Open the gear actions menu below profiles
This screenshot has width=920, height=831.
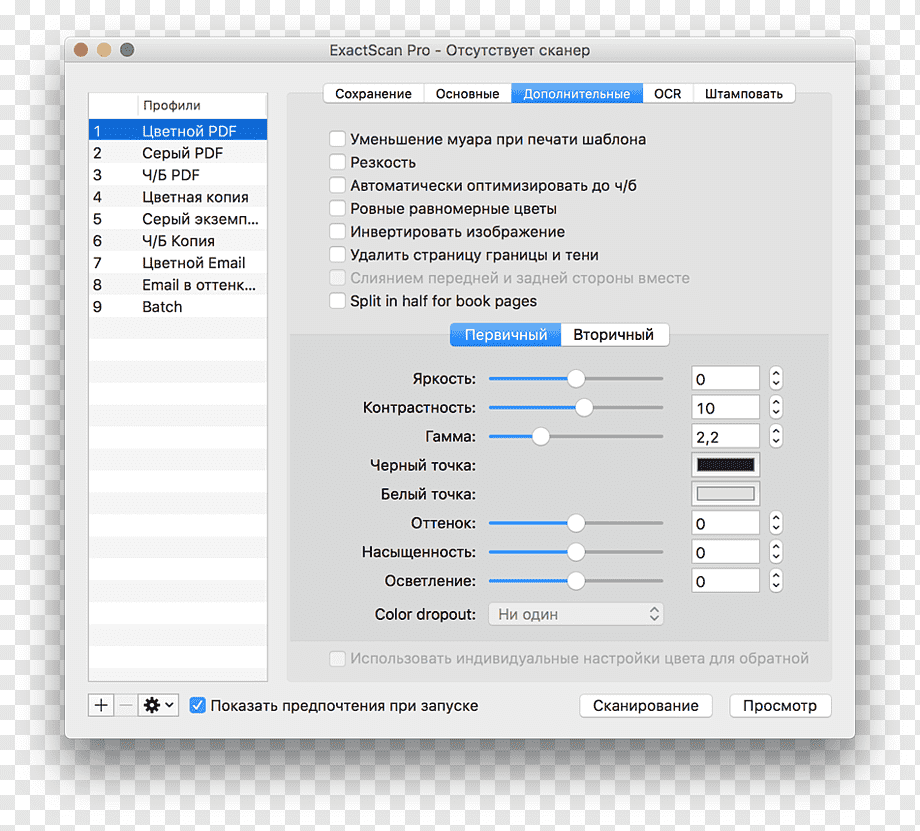(158, 705)
